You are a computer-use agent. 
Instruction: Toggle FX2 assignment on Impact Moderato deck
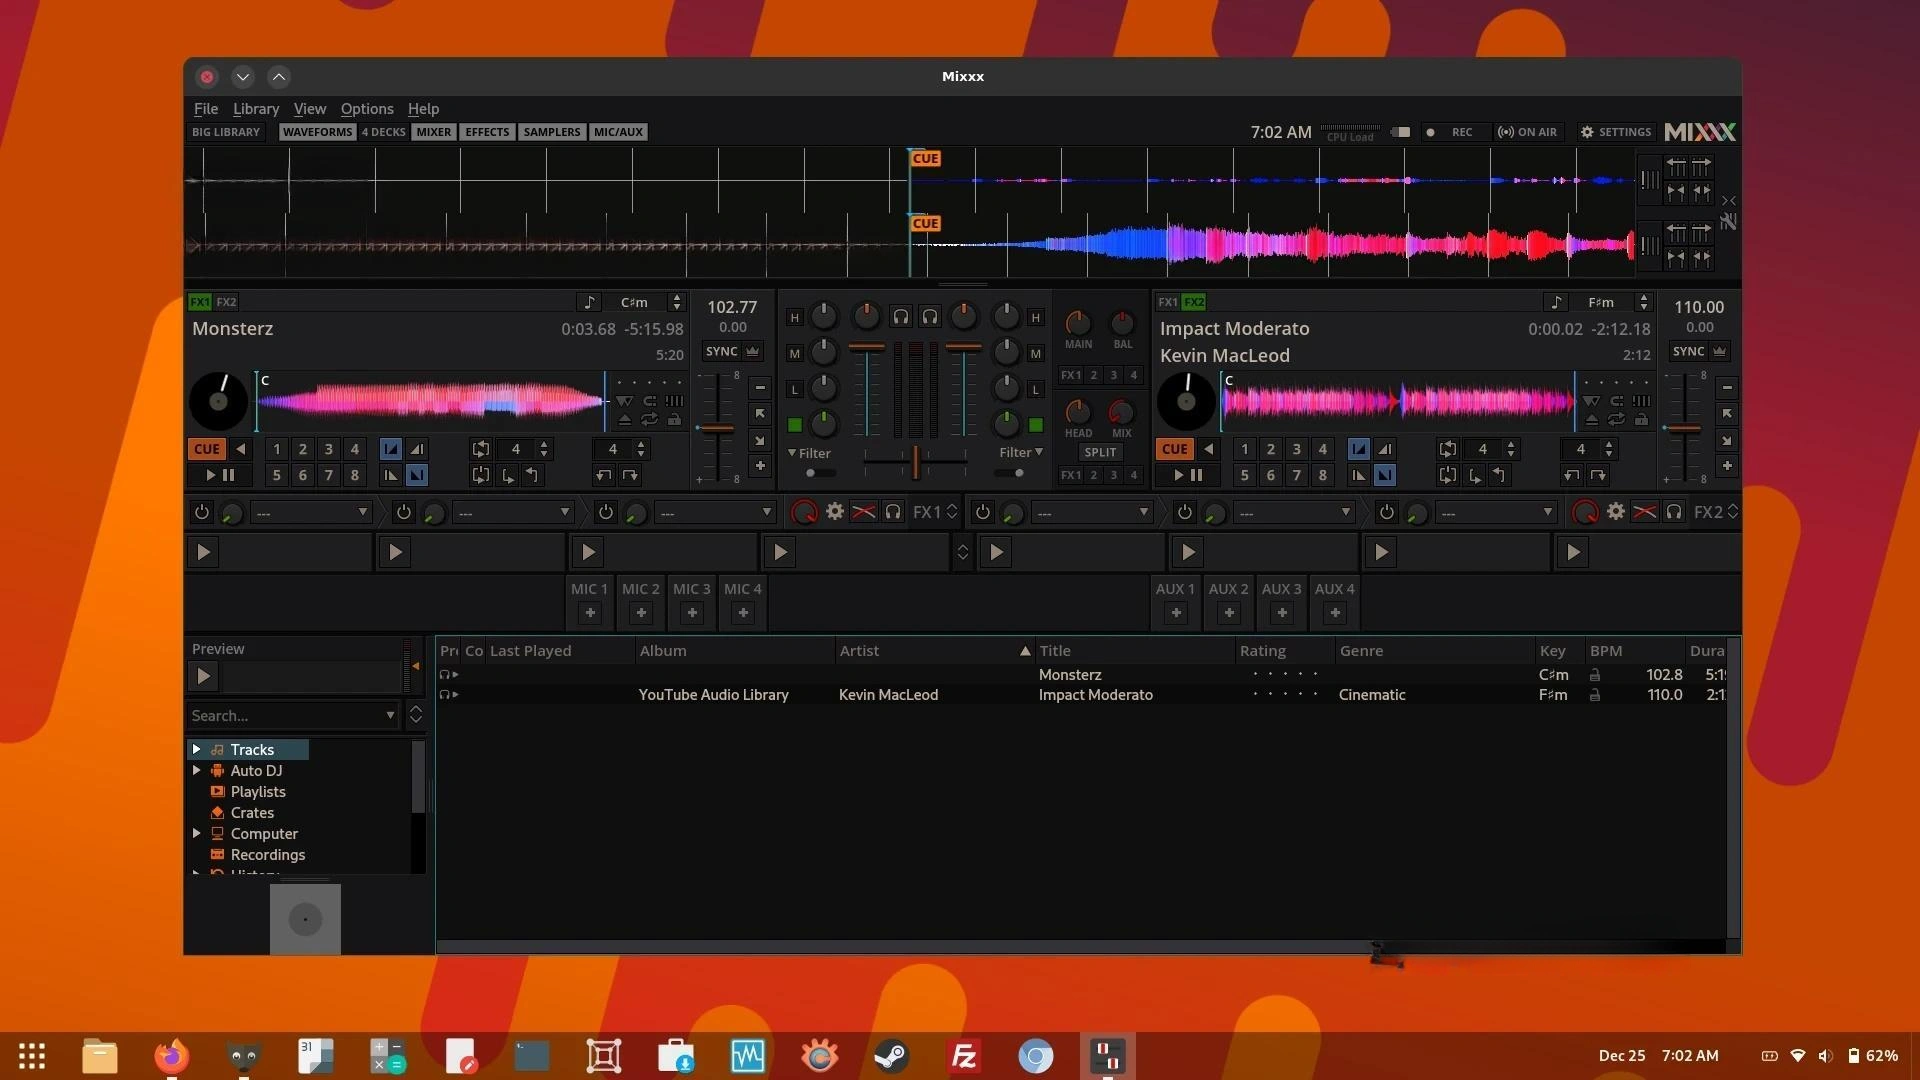pos(1194,302)
